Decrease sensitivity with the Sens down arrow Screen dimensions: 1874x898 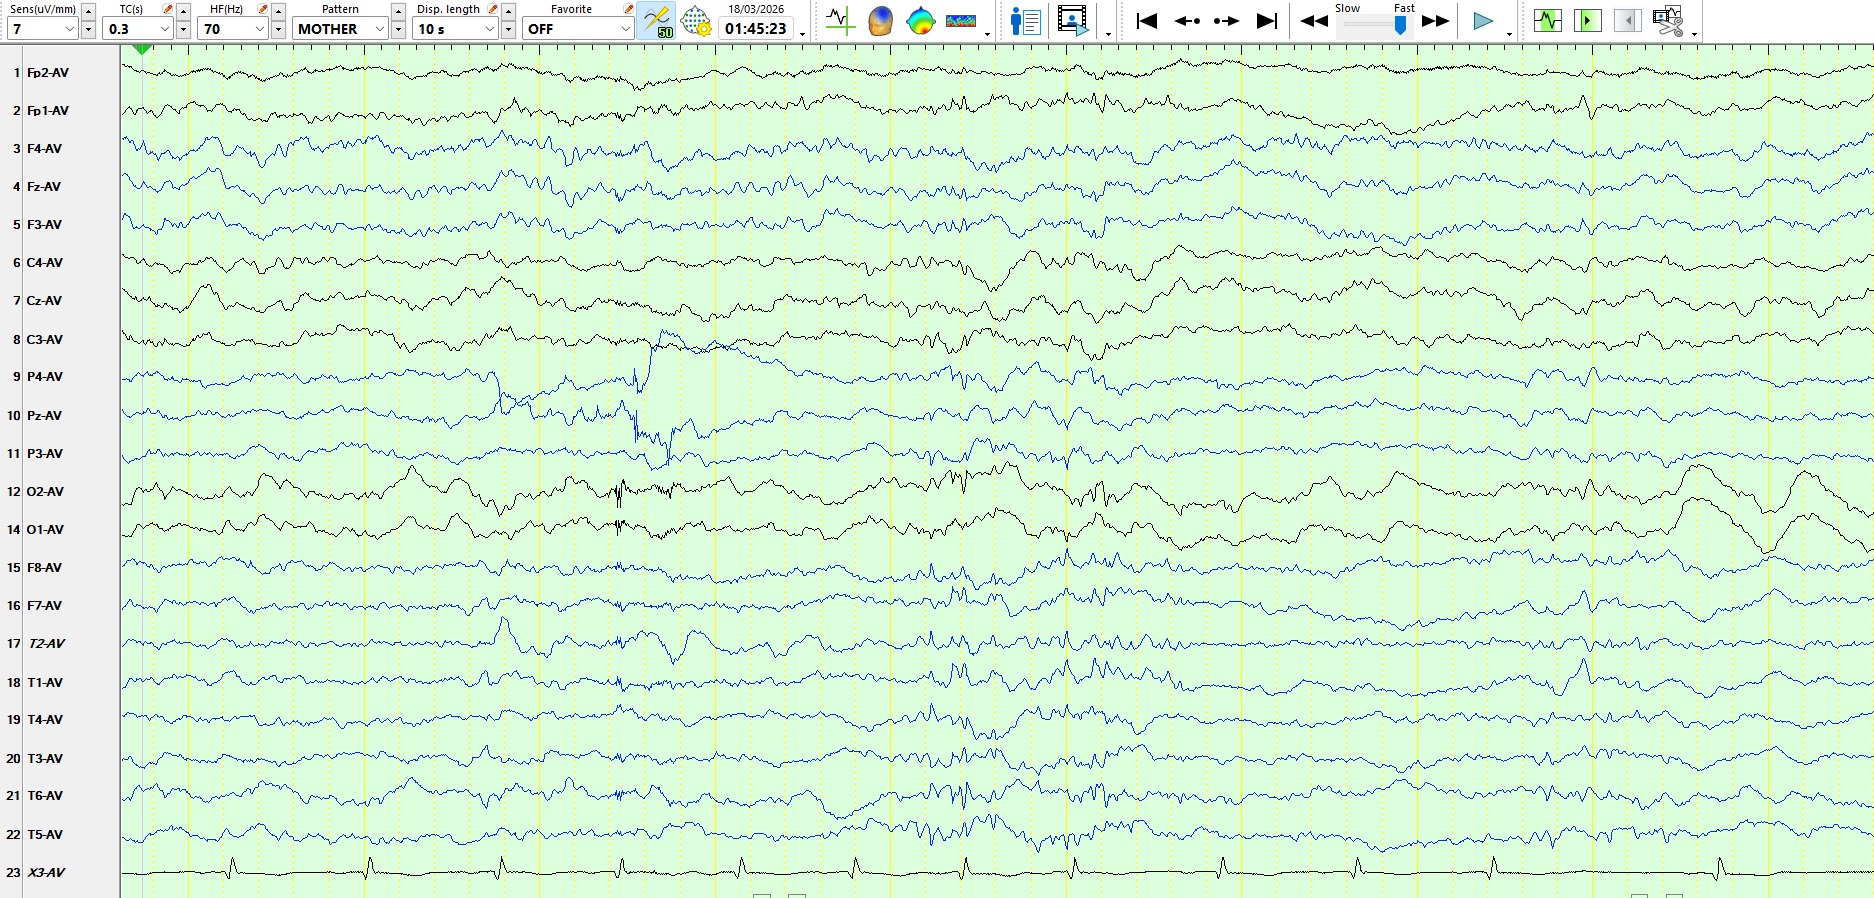pyautogui.click(x=88, y=30)
